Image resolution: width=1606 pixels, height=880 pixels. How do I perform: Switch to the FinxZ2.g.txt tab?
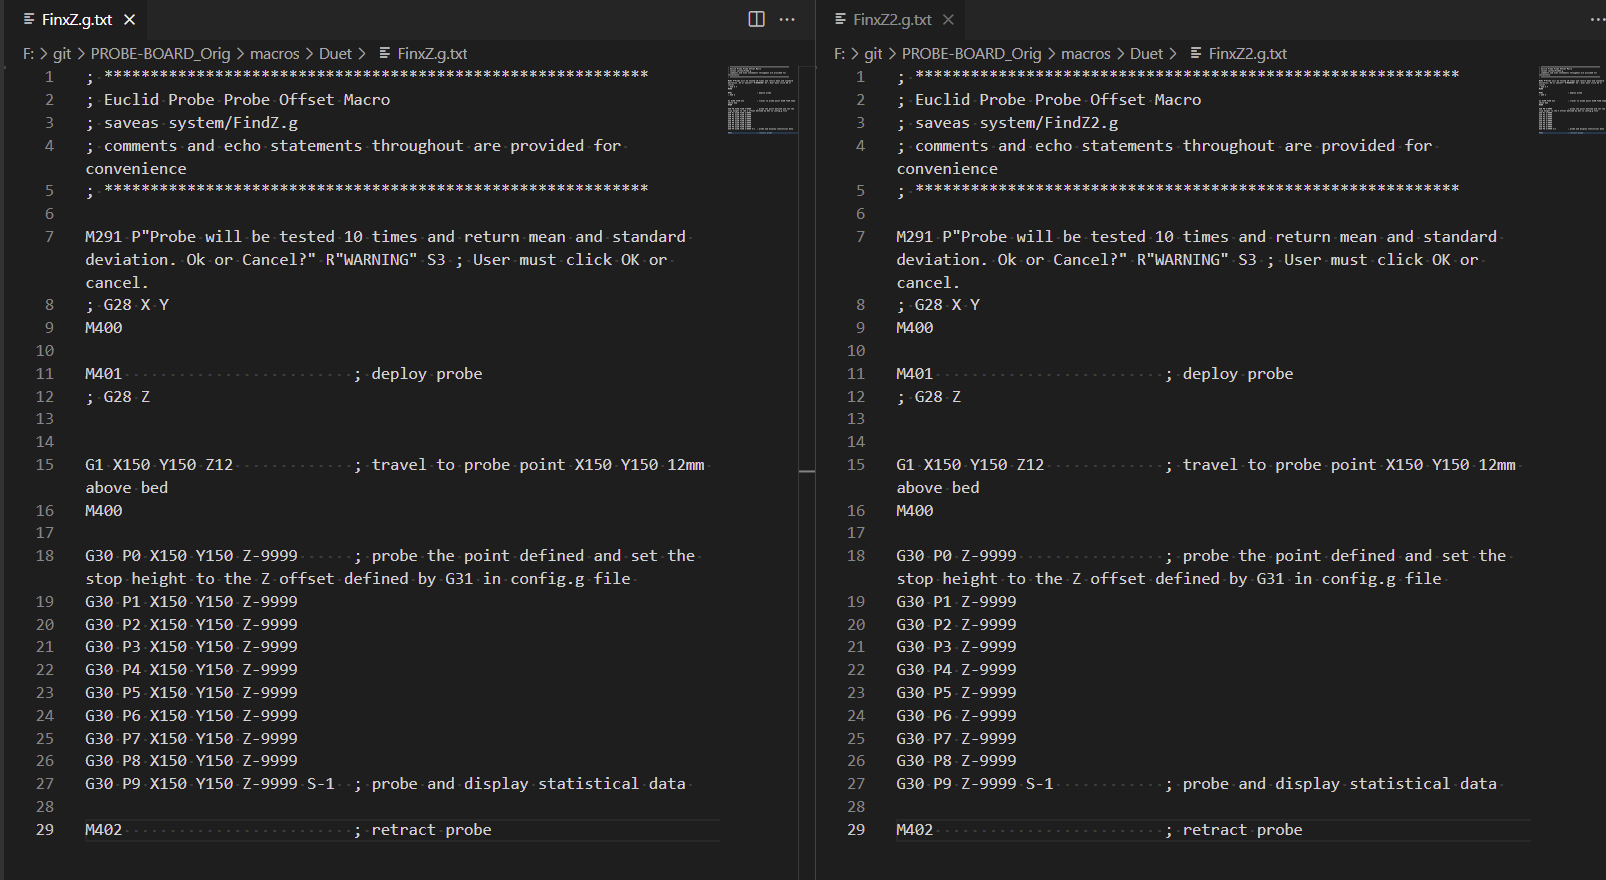(892, 19)
